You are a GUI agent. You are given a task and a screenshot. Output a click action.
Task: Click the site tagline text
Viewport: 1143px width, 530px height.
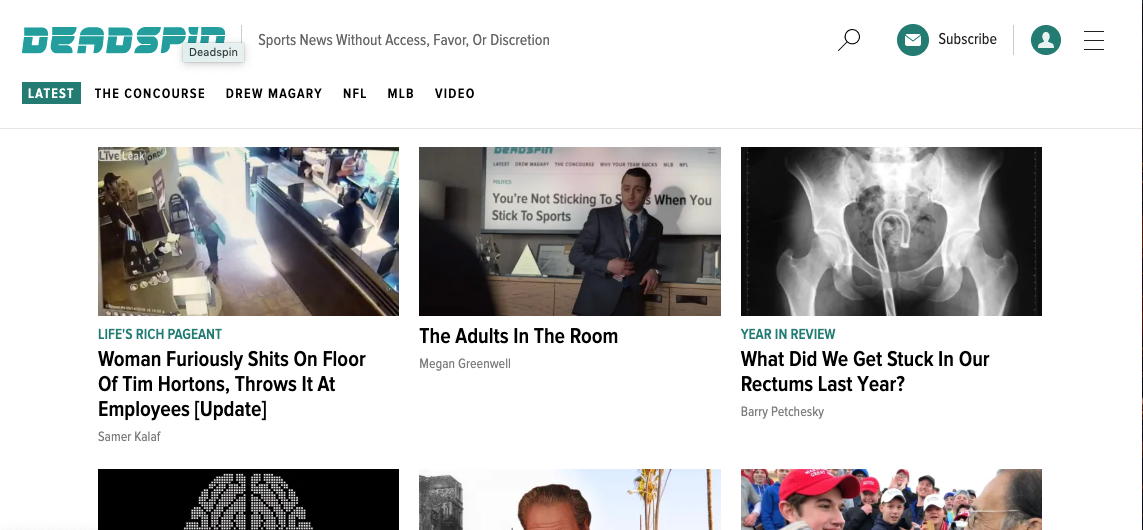(404, 40)
